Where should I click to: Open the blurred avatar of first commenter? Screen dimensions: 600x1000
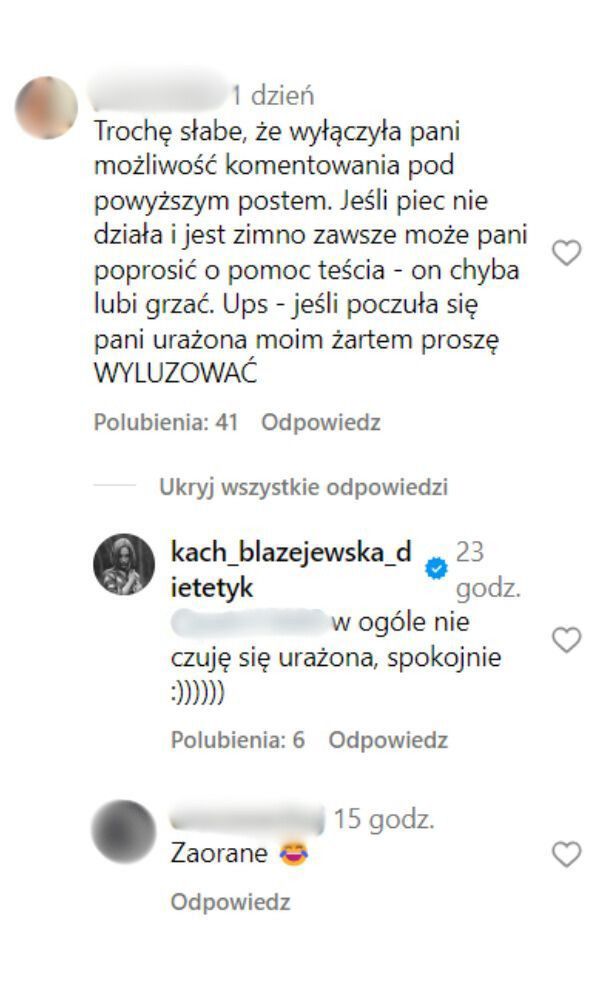(46, 108)
